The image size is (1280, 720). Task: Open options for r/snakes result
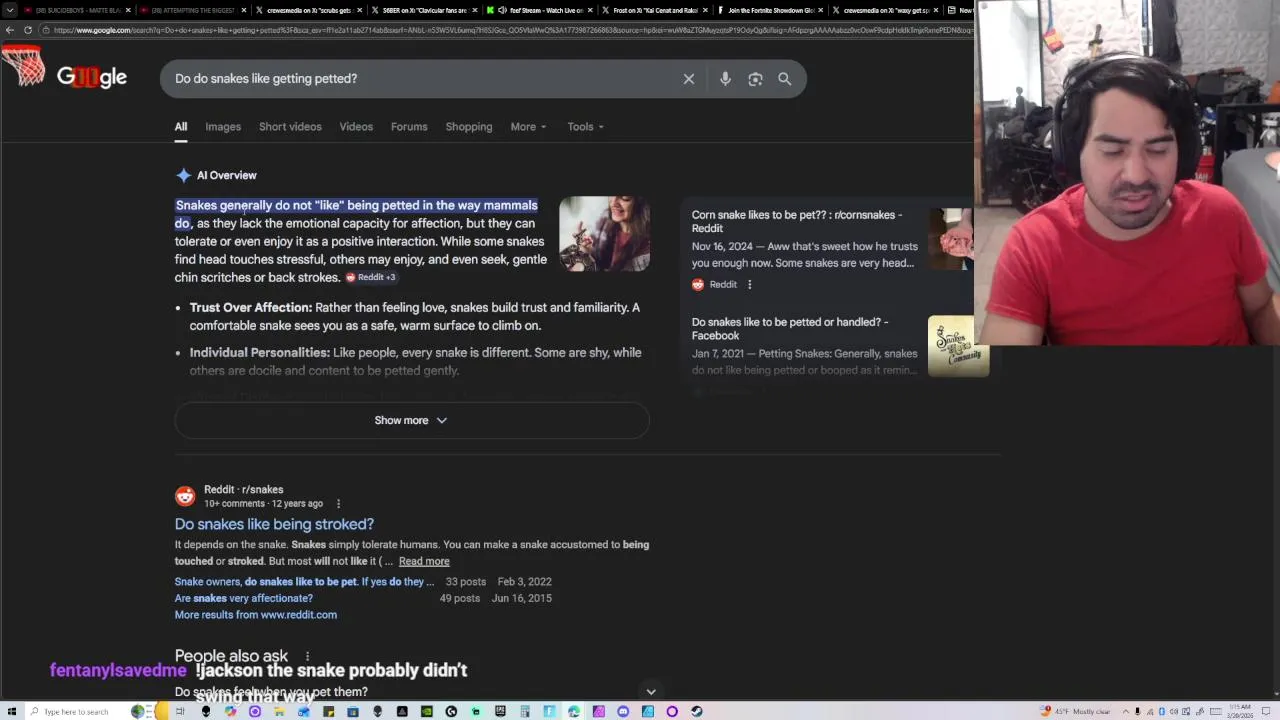pyautogui.click(x=338, y=504)
